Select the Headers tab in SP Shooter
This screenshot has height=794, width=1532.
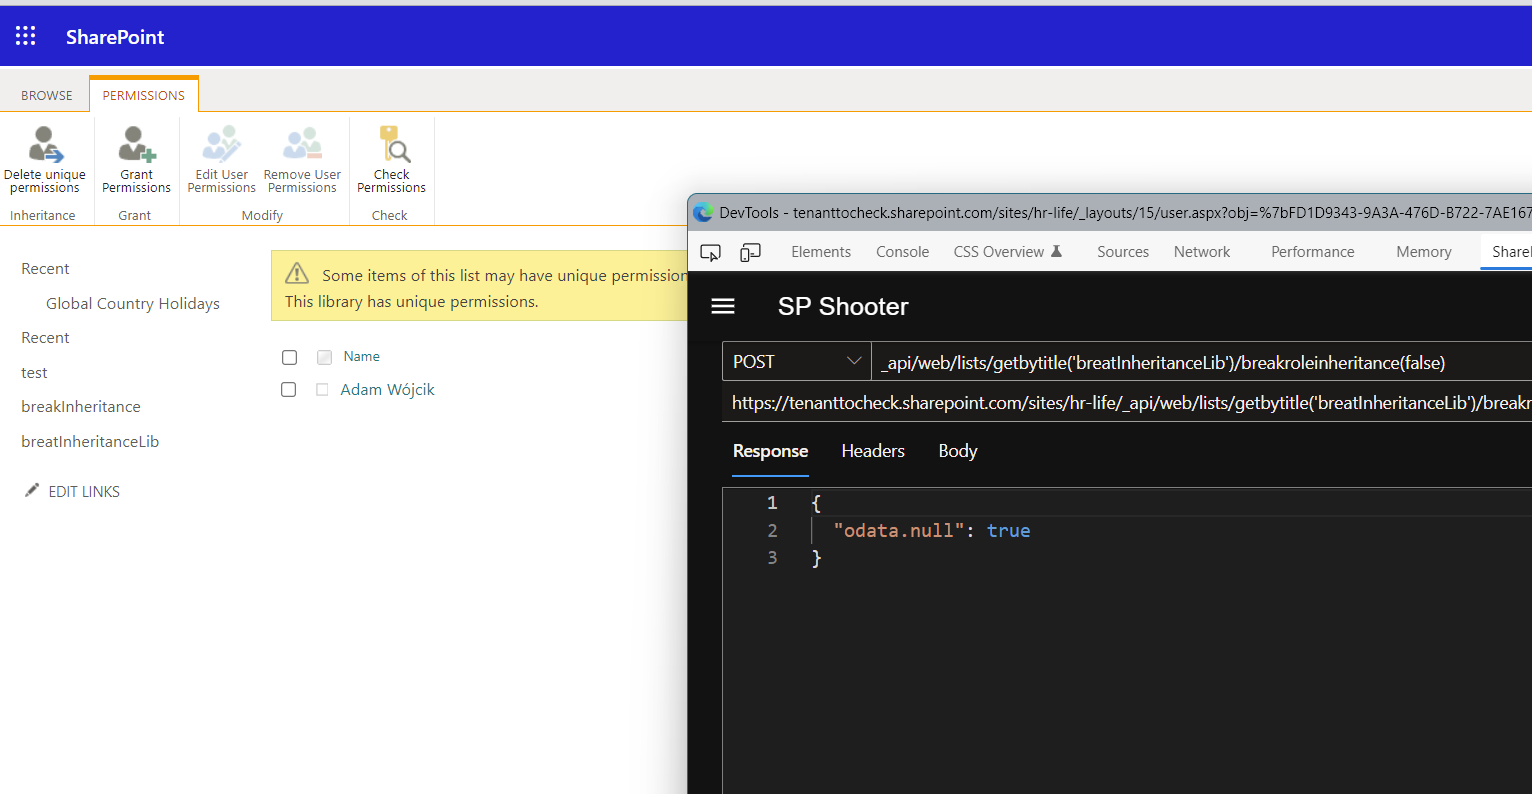click(873, 451)
